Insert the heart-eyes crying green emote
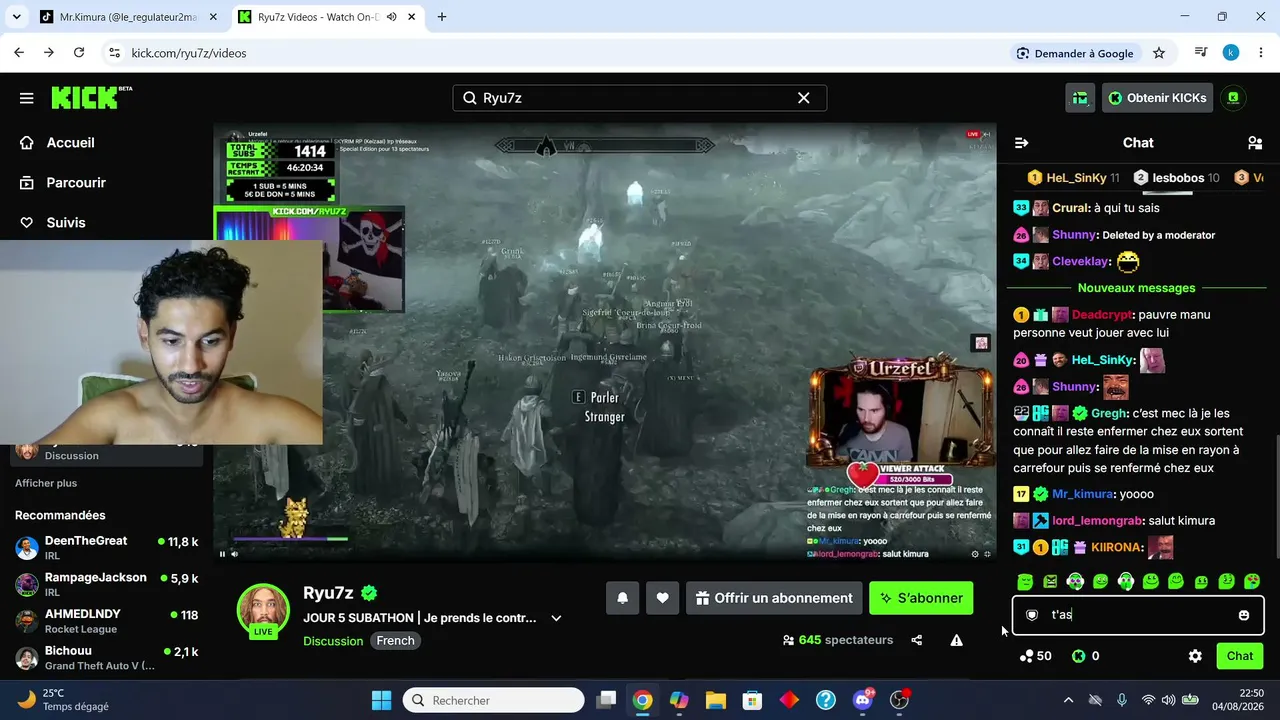The width and height of the screenshot is (1280, 720). coord(1251,581)
